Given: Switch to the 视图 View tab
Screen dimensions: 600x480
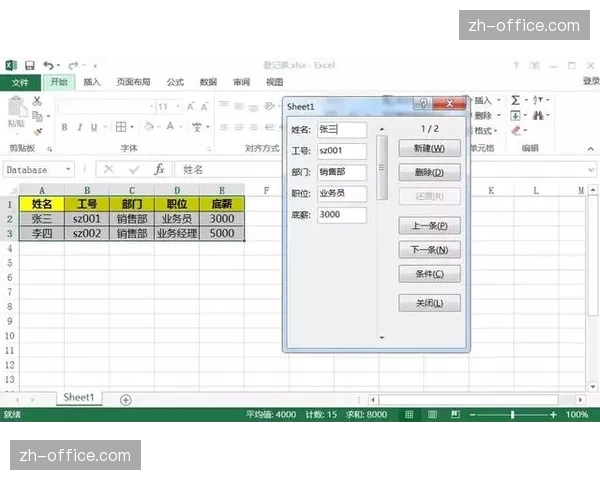Looking at the screenshot, I should pos(275,82).
